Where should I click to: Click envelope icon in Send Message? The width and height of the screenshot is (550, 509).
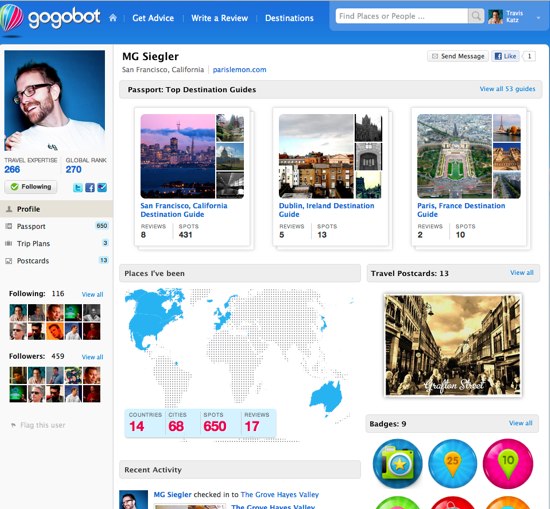(x=435, y=56)
